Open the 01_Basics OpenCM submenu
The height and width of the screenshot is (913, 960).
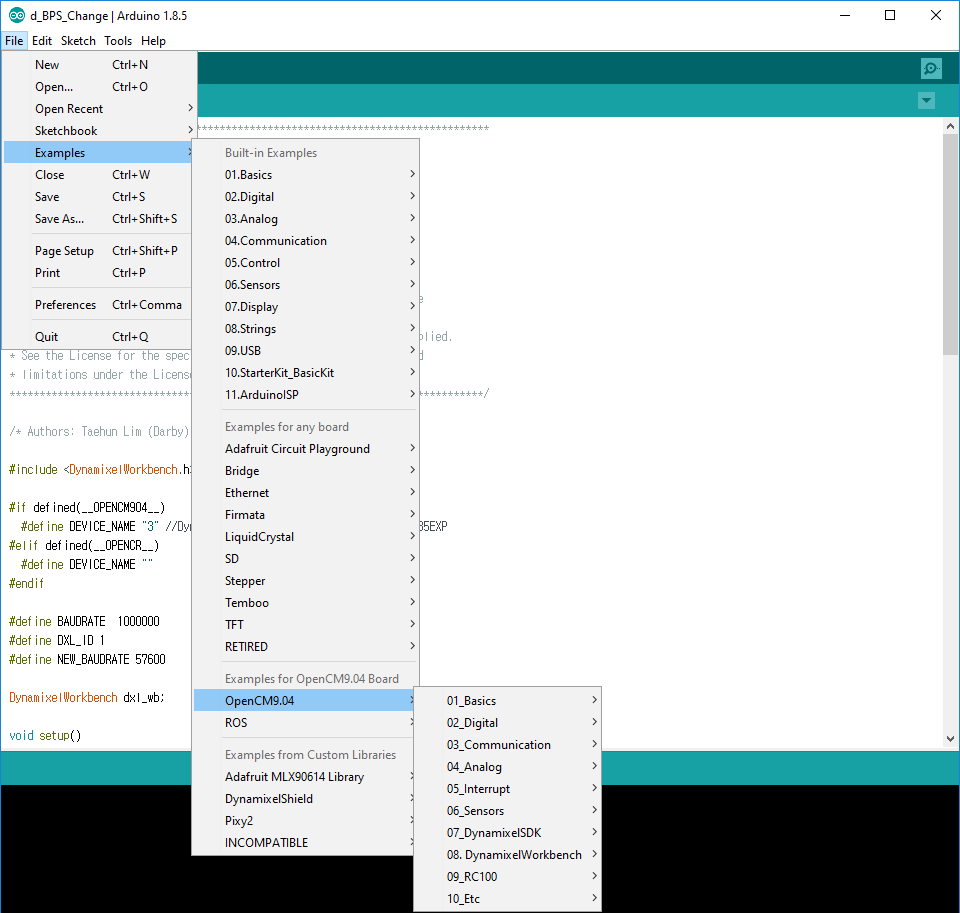[508, 701]
